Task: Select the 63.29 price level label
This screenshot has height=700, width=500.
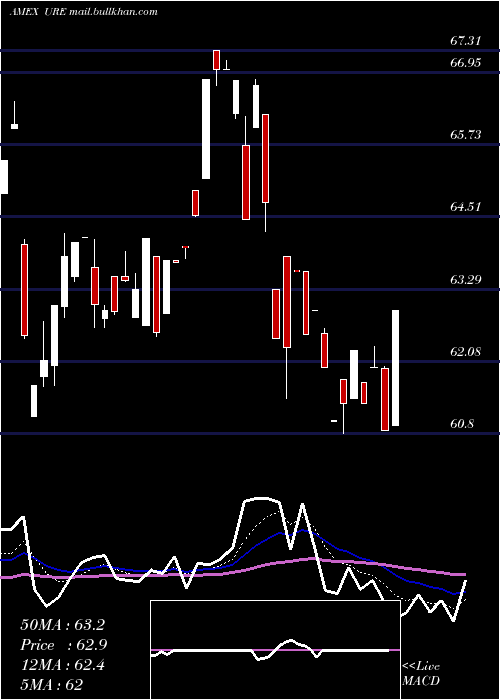Action: point(465,280)
